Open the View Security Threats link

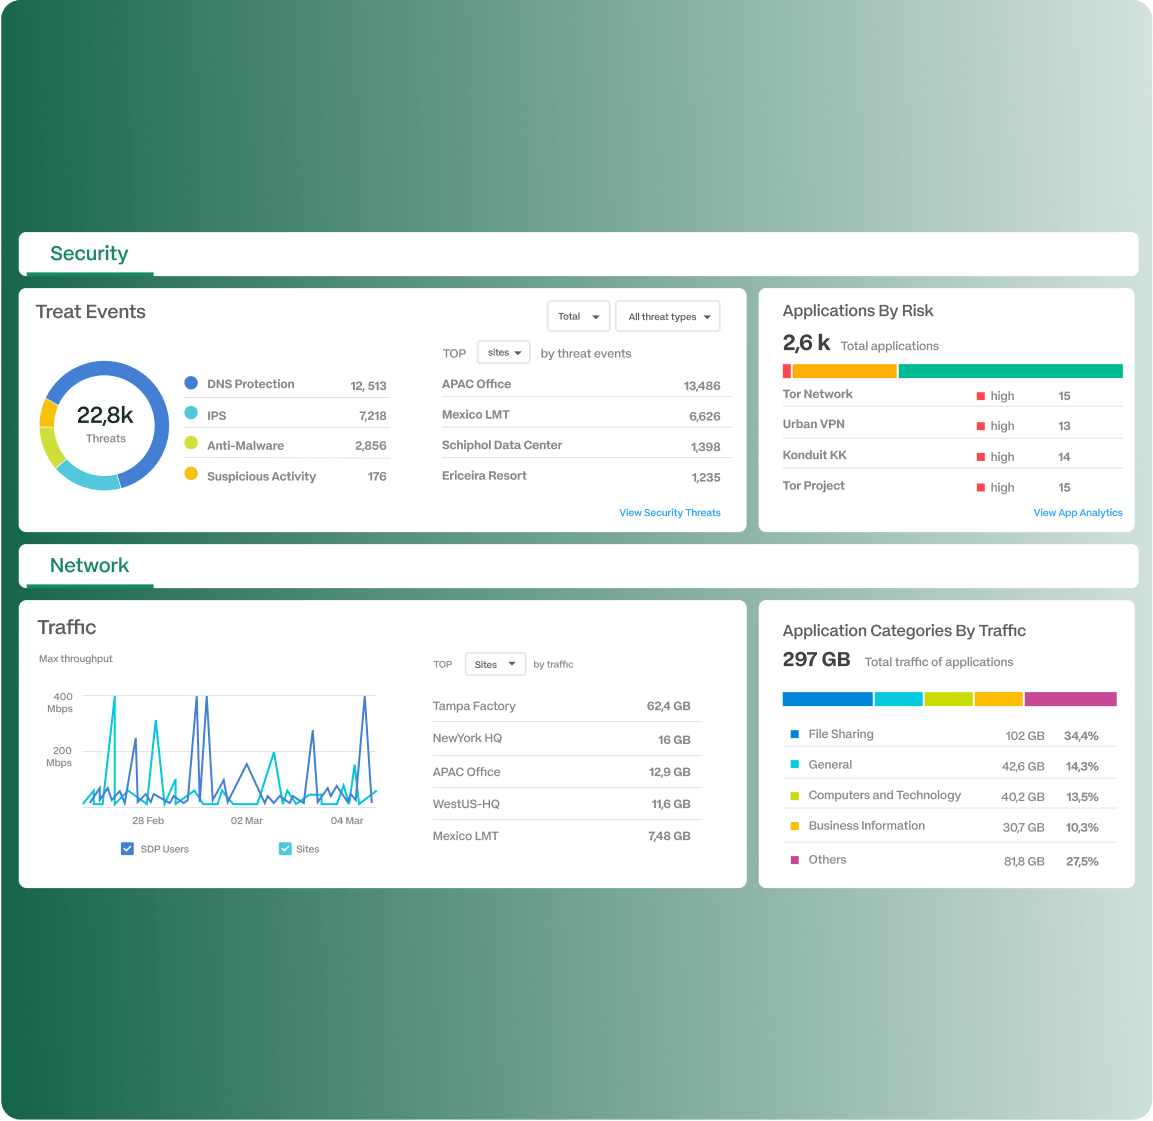[669, 513]
